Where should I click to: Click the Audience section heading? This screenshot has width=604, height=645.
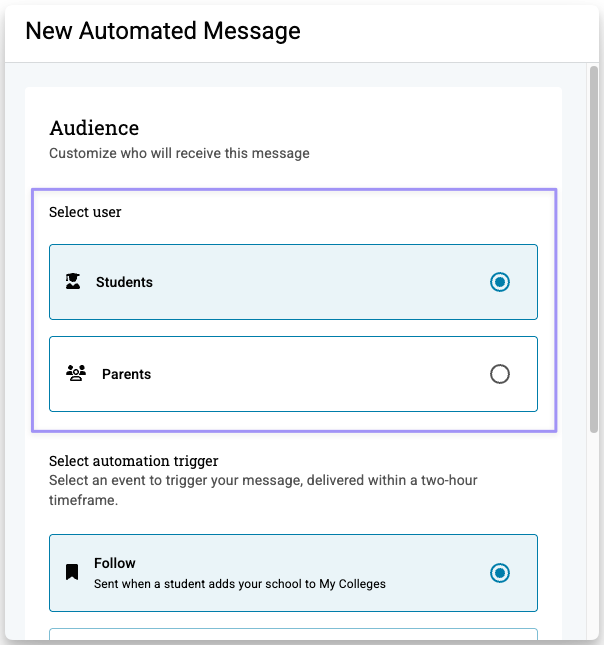click(x=94, y=128)
